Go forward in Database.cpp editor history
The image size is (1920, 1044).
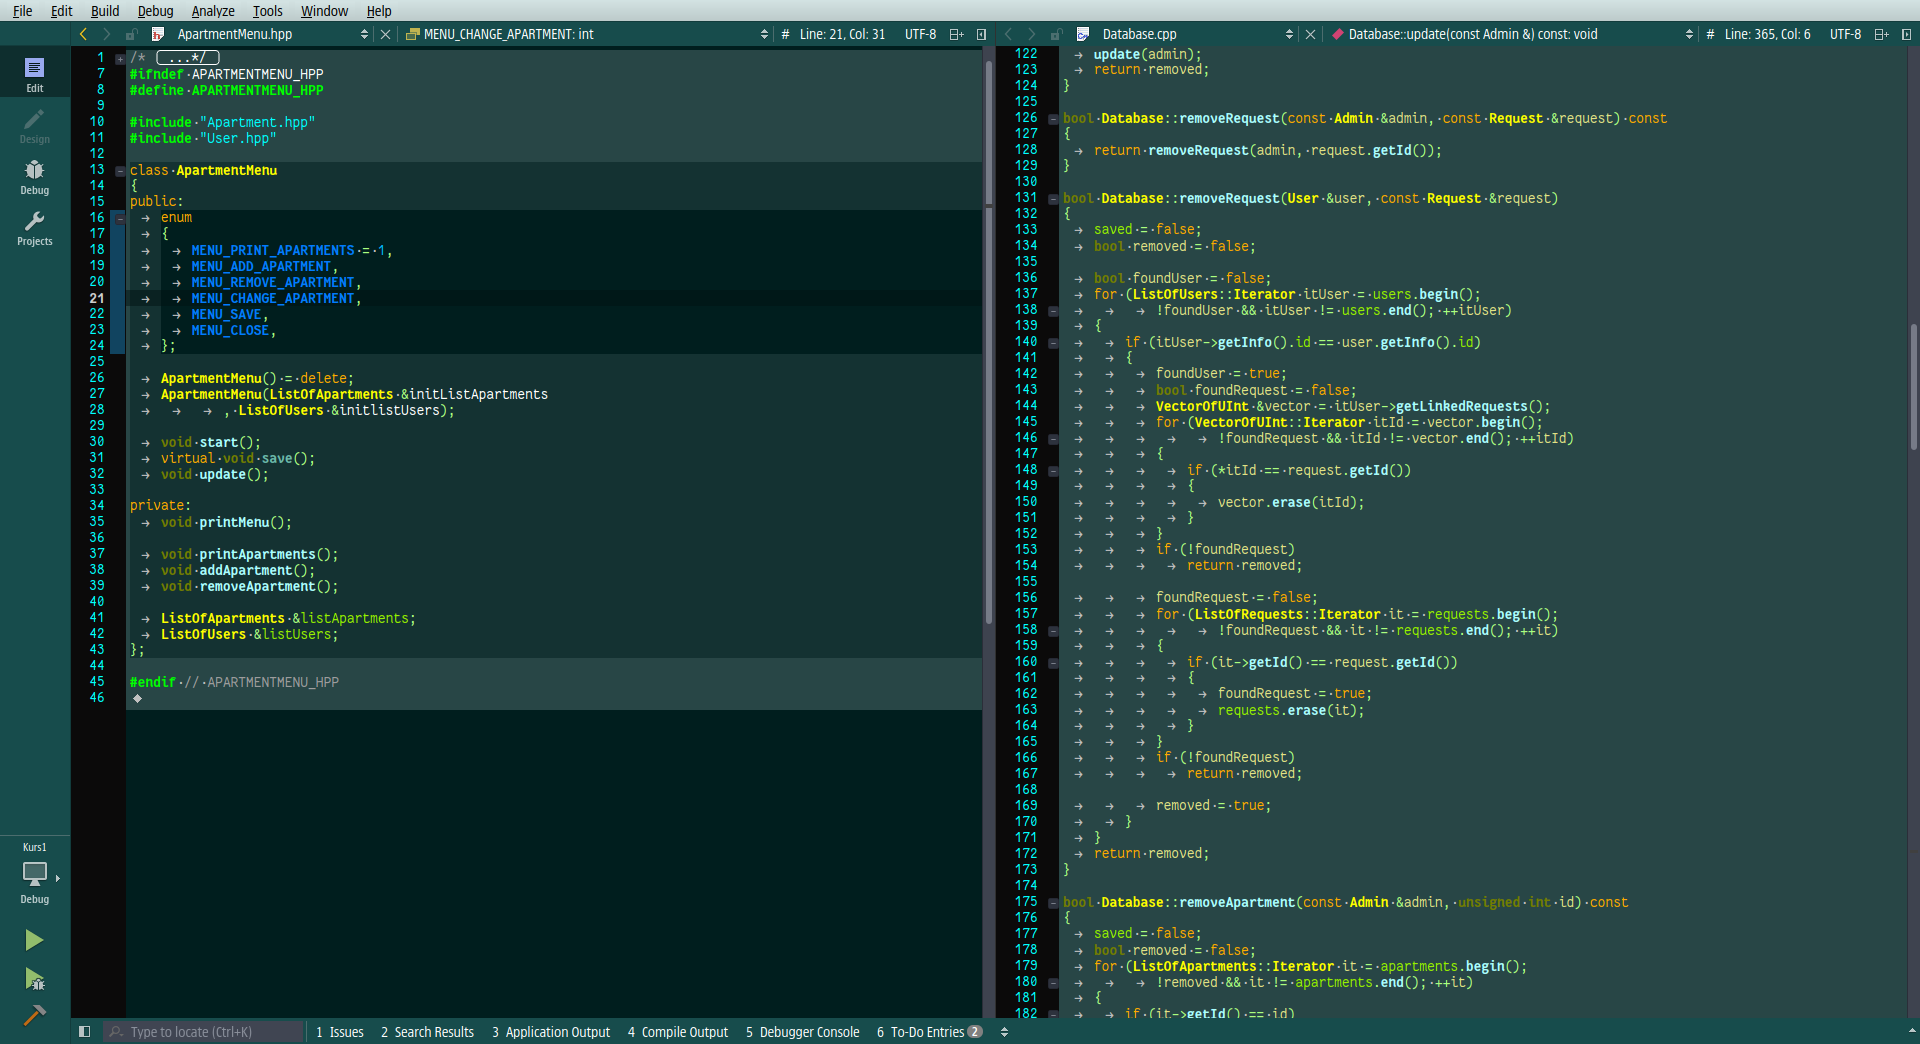click(1032, 34)
